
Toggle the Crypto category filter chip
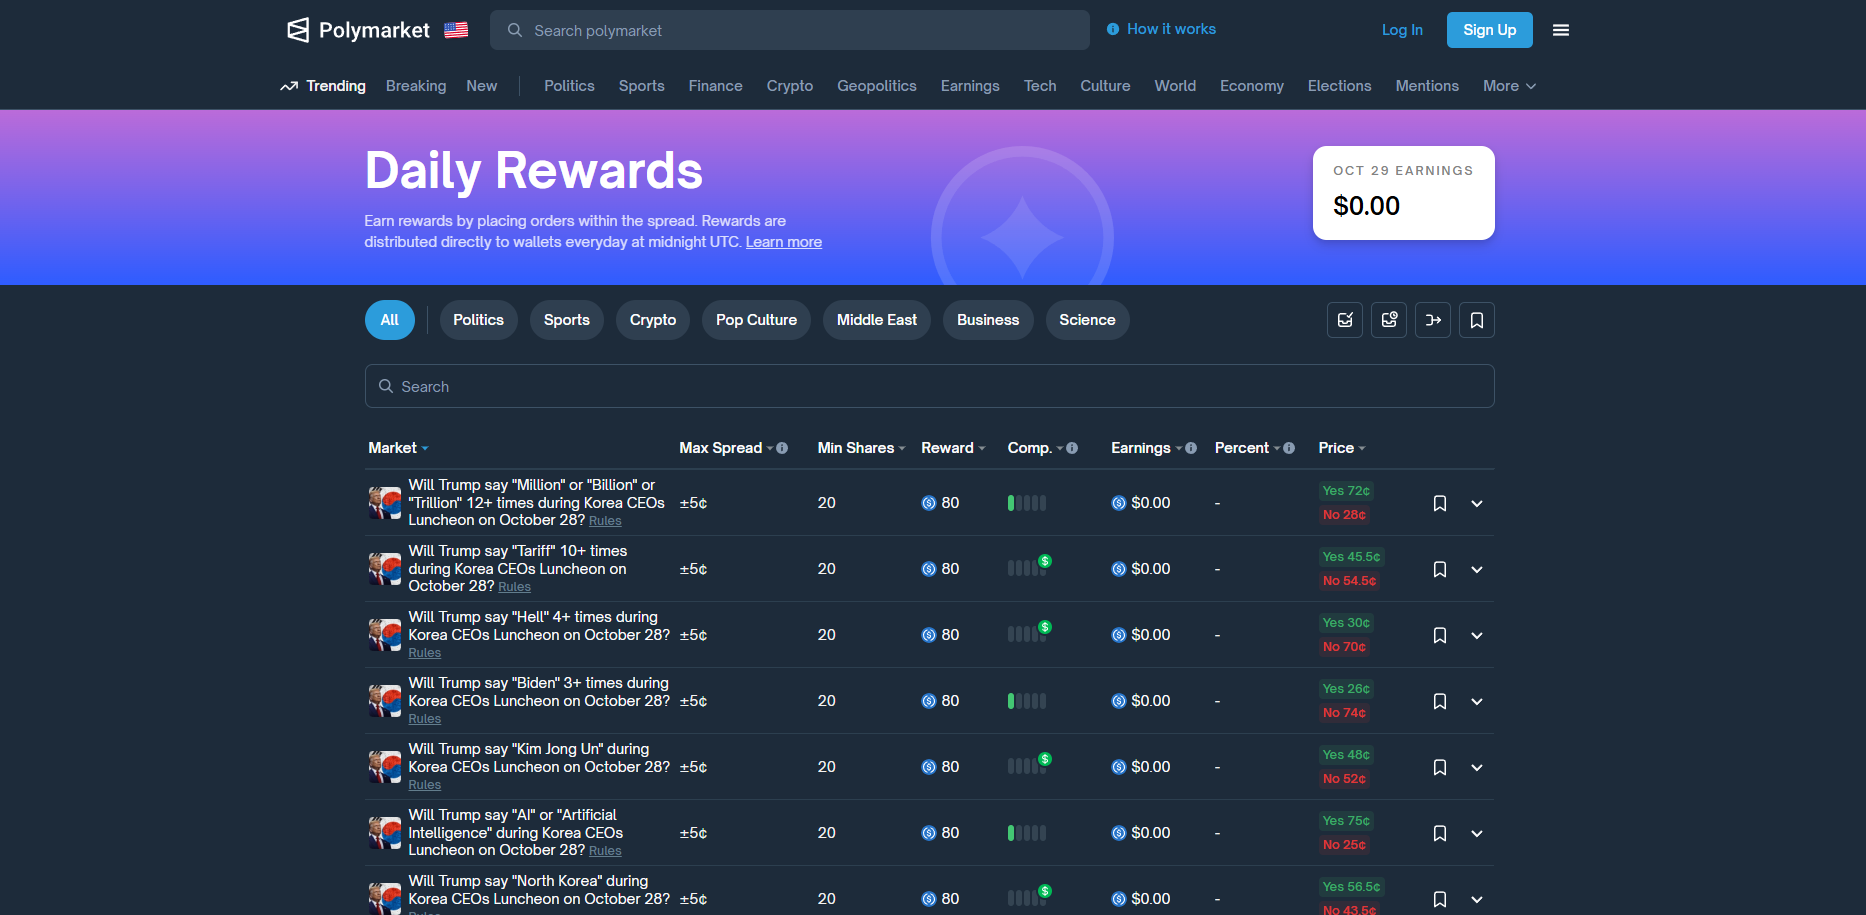(652, 320)
